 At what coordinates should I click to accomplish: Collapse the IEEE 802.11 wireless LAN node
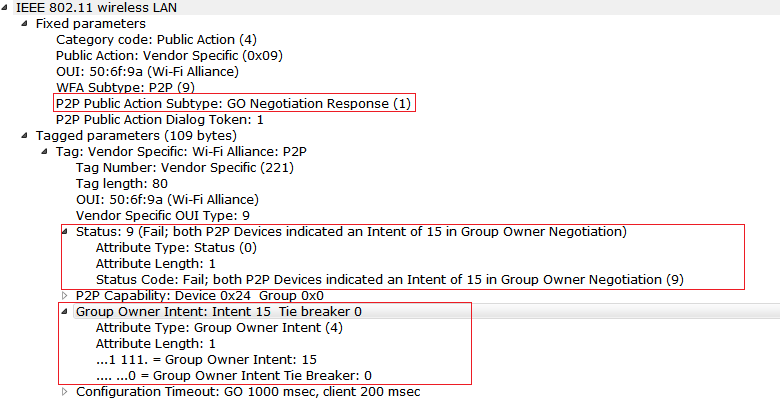pos(6,7)
